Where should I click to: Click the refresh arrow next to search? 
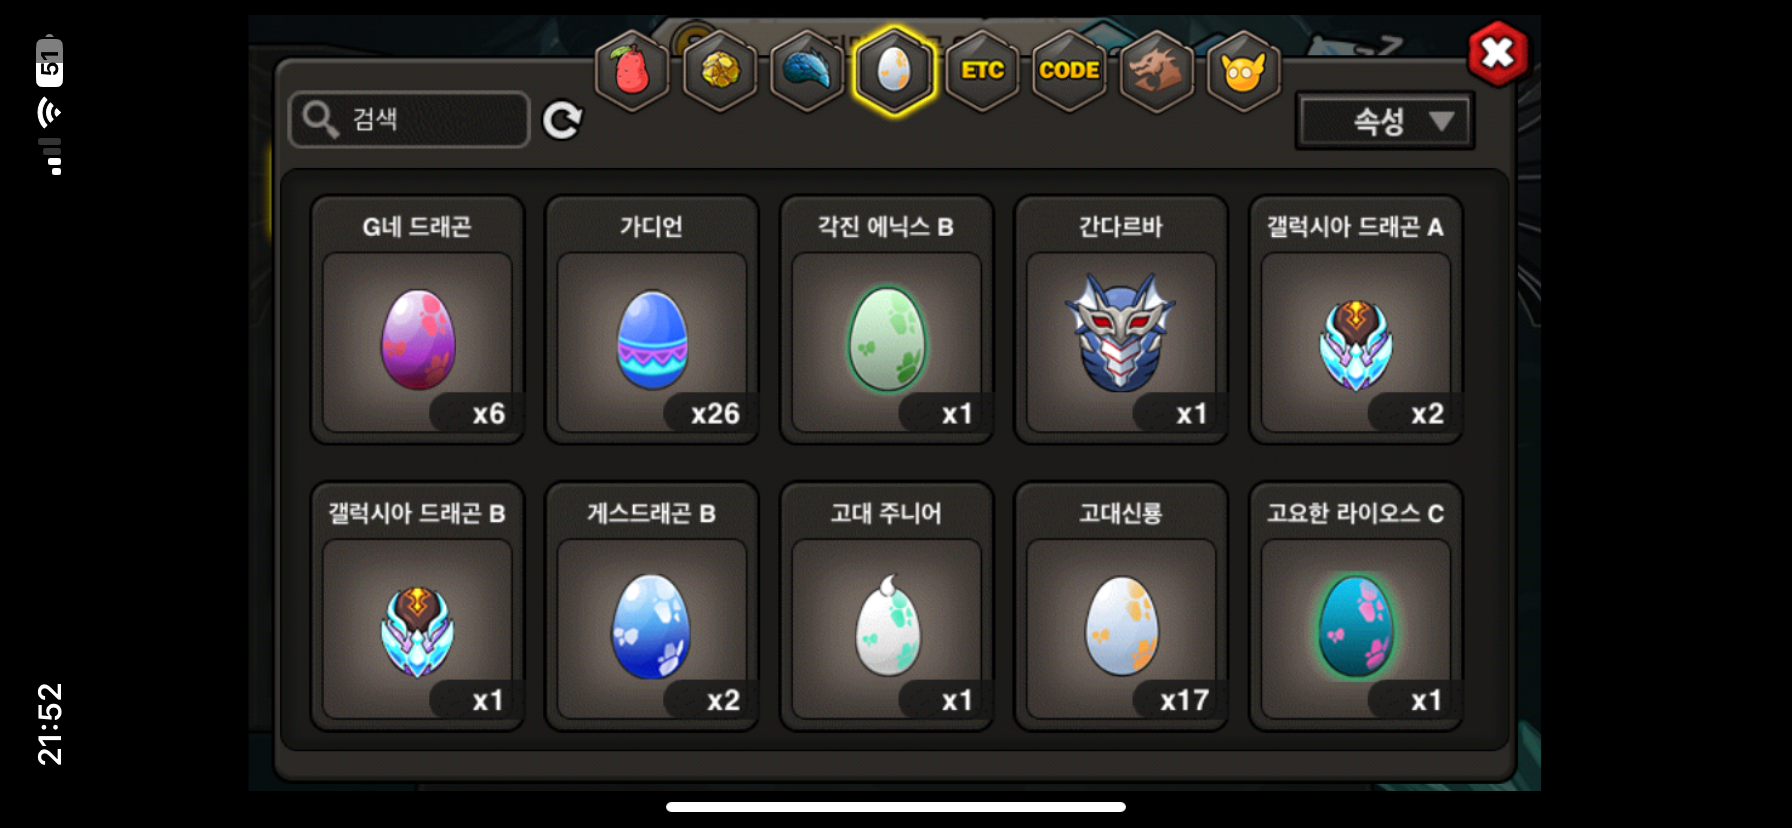[562, 120]
